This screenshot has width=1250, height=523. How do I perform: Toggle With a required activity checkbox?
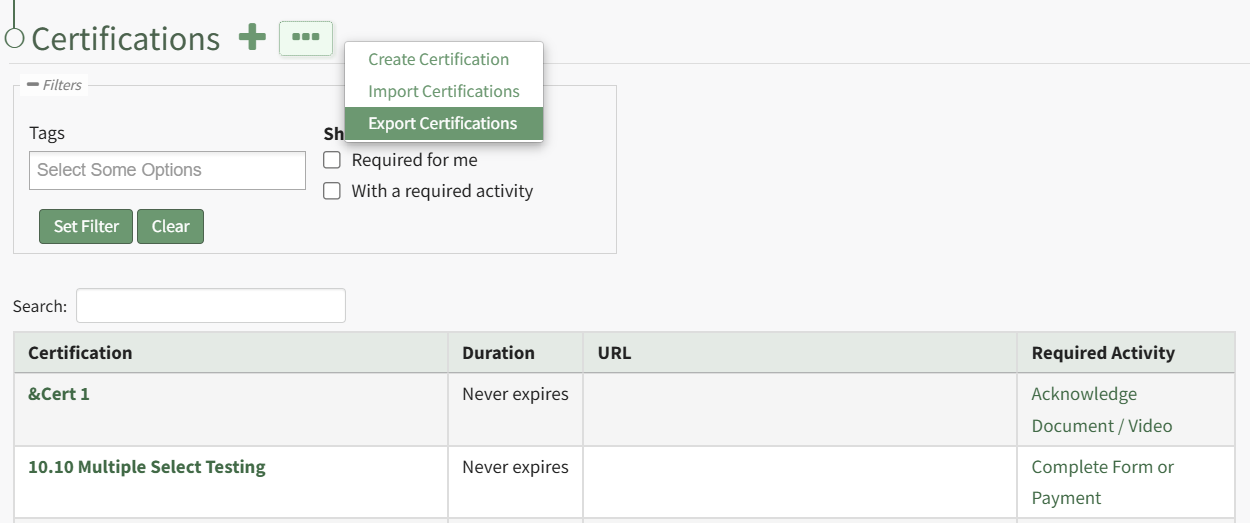(x=332, y=191)
